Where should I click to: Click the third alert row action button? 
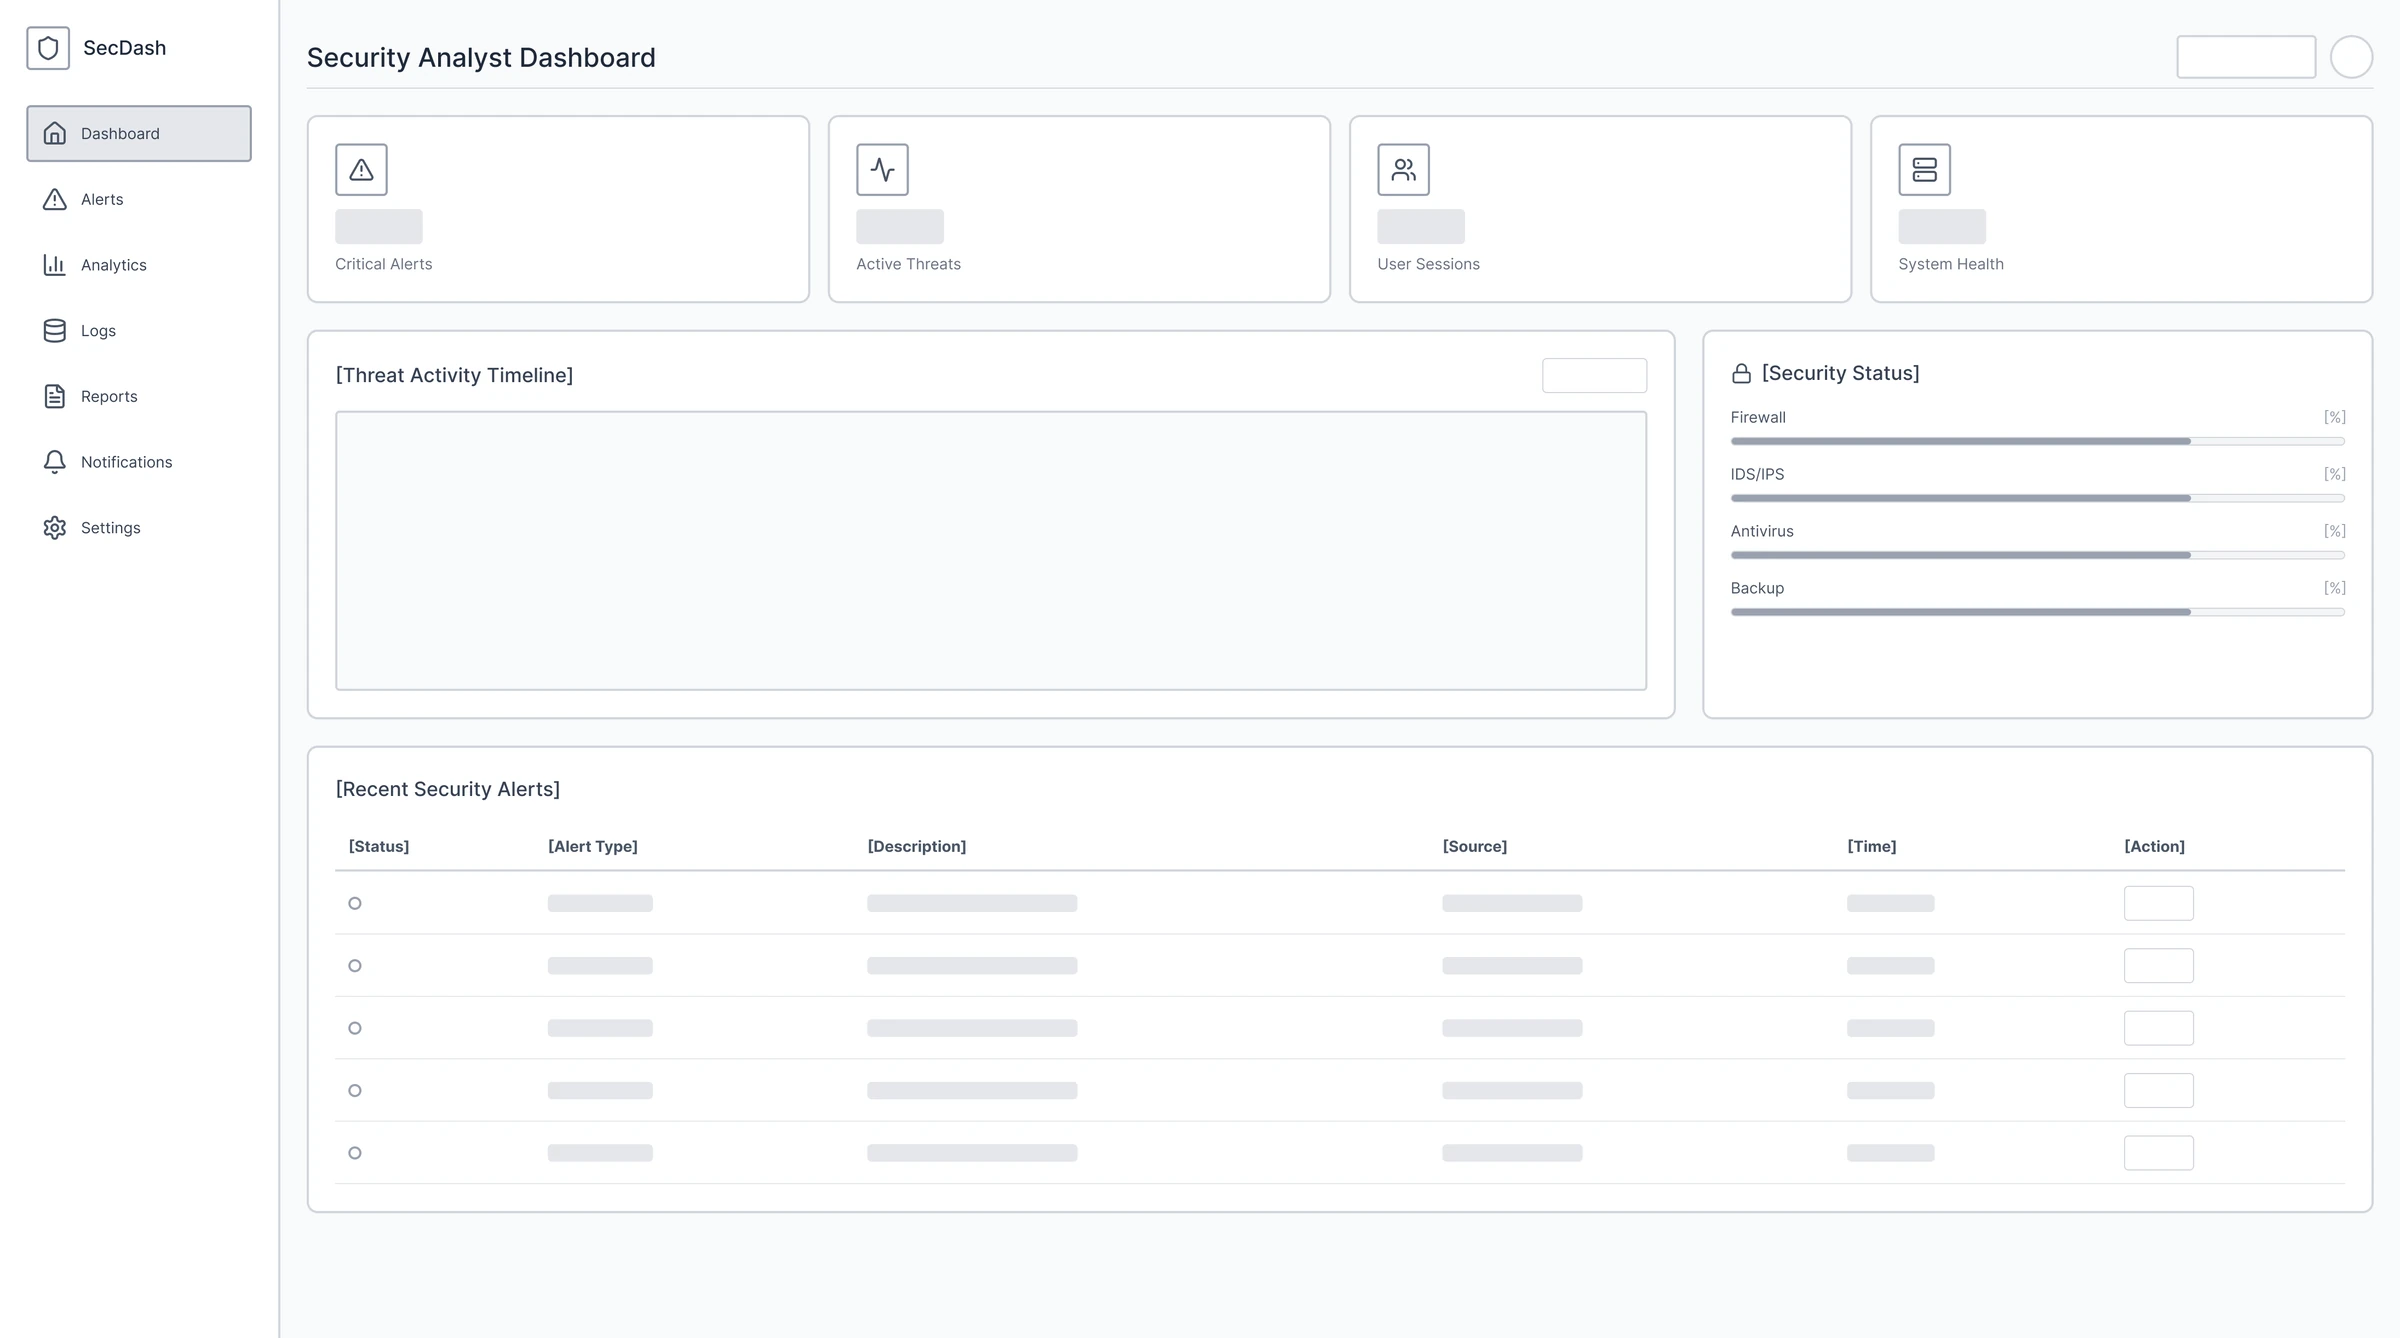click(2159, 1028)
